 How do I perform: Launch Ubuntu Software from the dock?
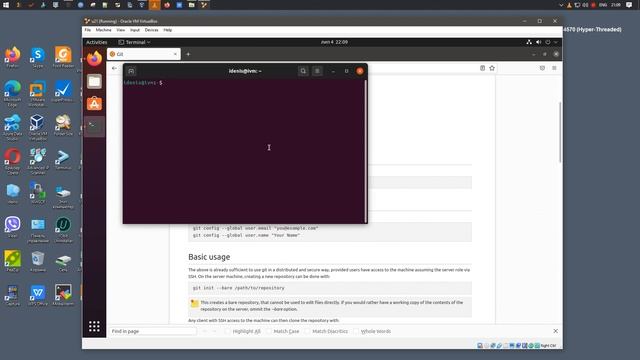[94, 104]
